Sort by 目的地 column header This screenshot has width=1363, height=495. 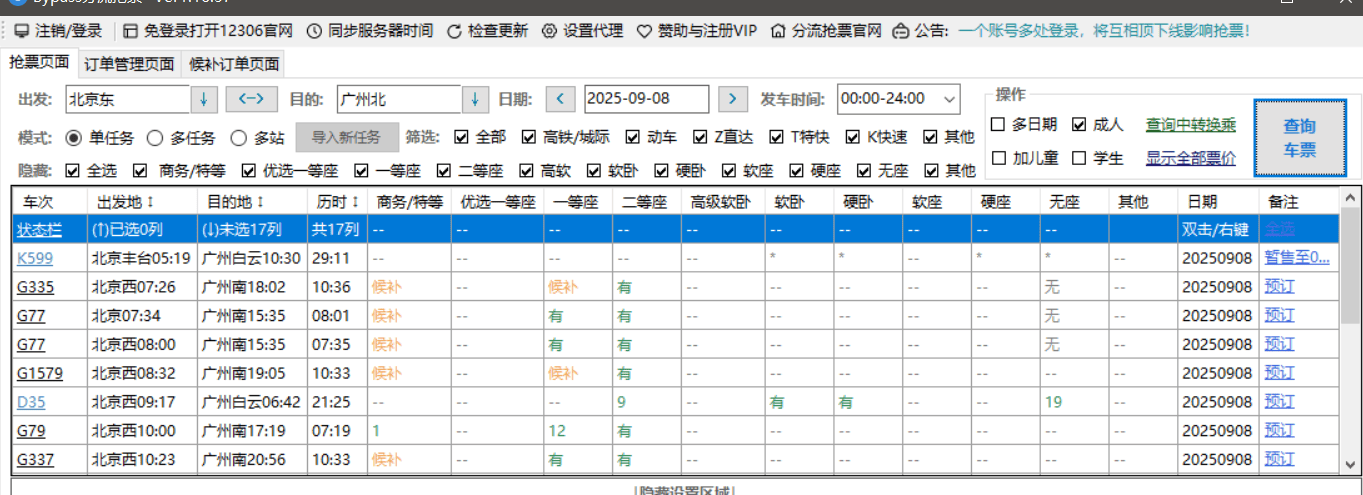250,201
